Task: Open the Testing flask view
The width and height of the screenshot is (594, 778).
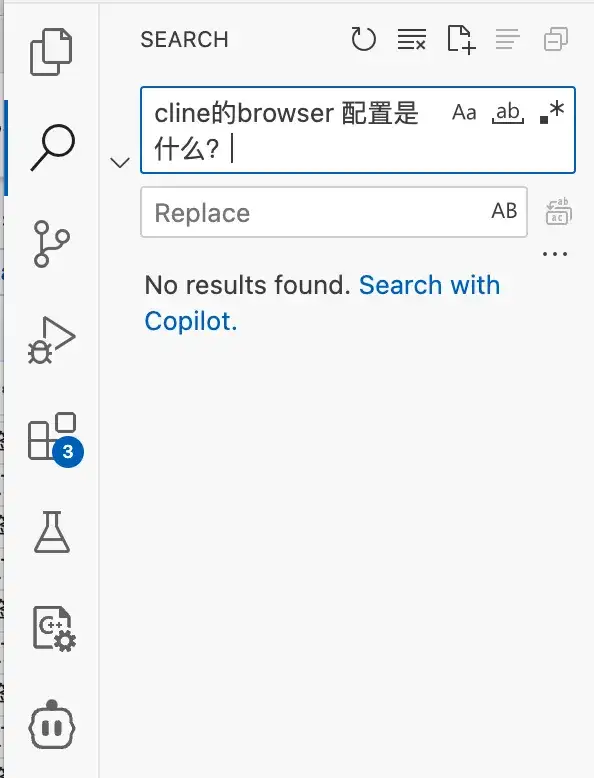Action: pyautogui.click(x=52, y=532)
